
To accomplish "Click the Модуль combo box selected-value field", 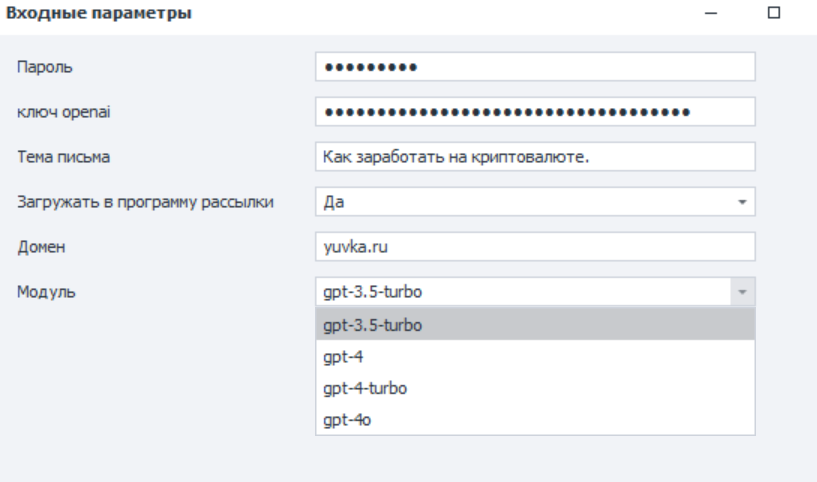I will click(x=523, y=291).
